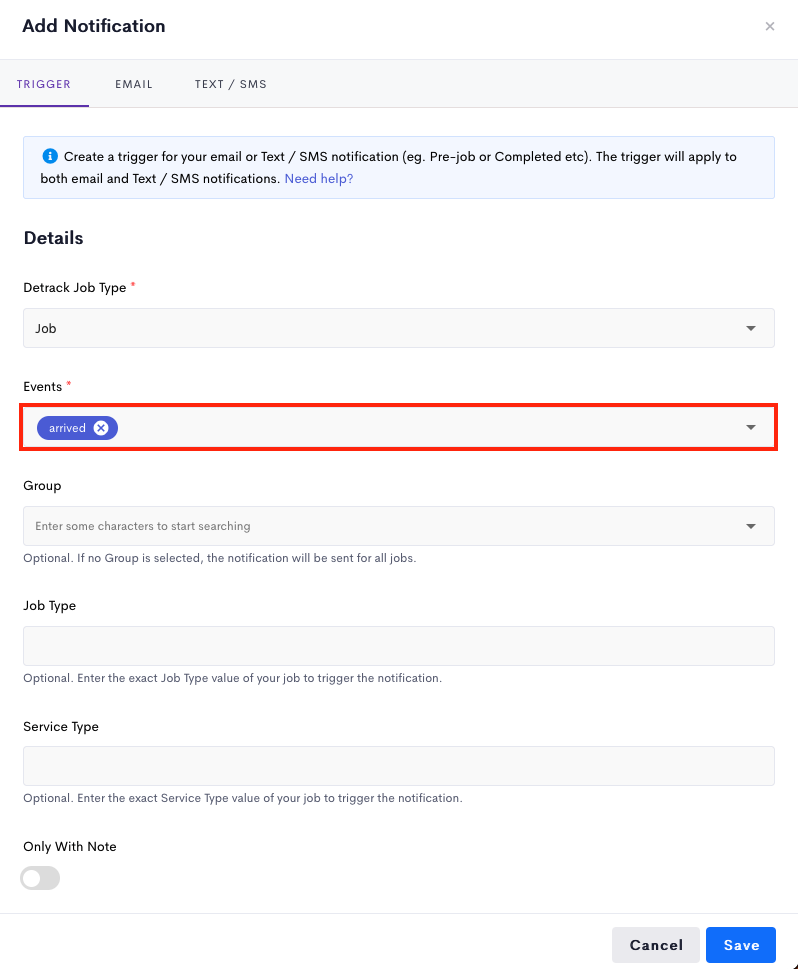This screenshot has width=798, height=969.
Task: Focus the Job Type text field
Action: coord(399,646)
